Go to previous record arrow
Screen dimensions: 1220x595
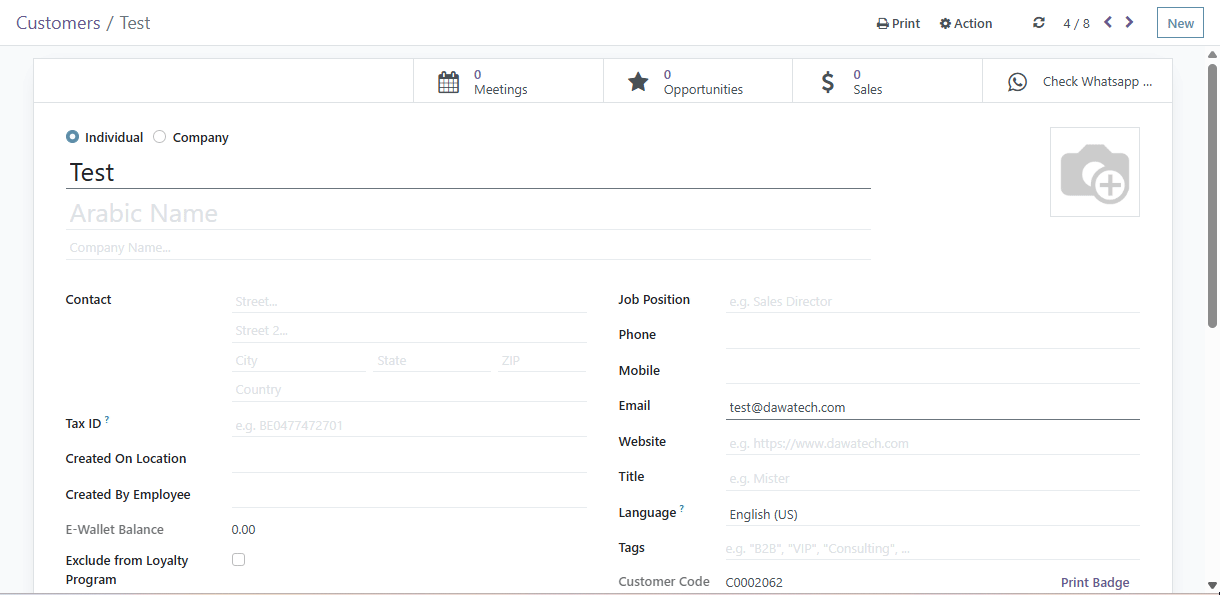tap(1108, 22)
